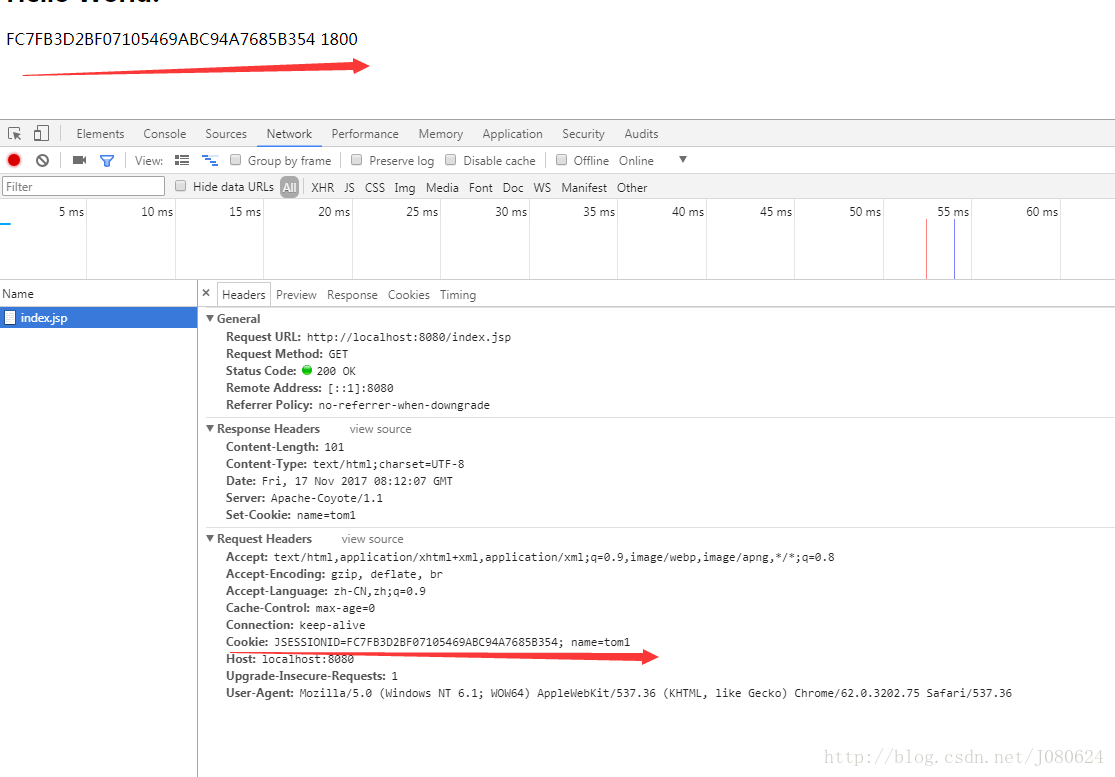Show the waterfall overview icon
The height and width of the screenshot is (777, 1115).
210,161
